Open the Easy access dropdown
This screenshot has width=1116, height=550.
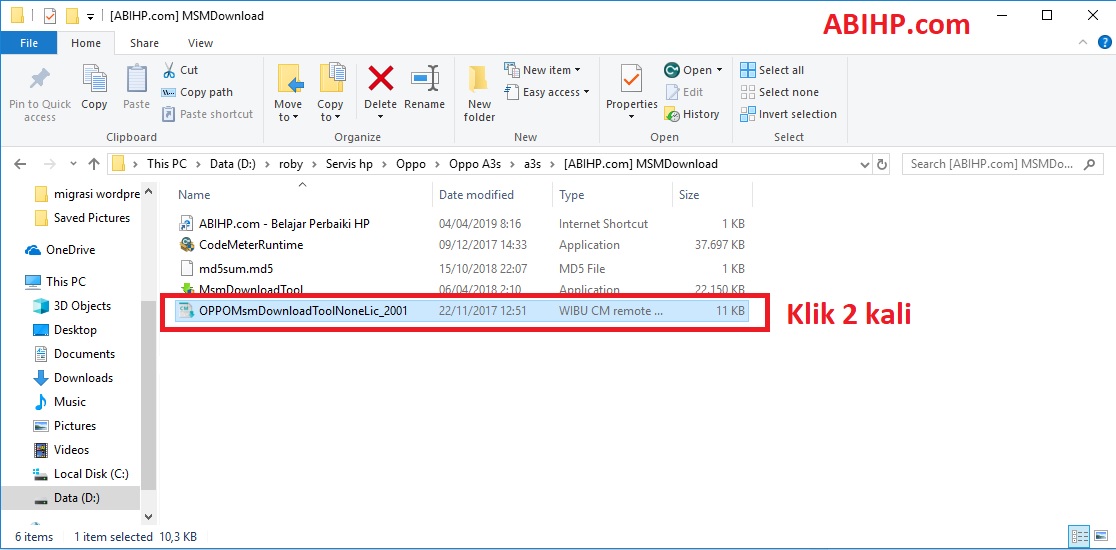pyautogui.click(x=547, y=92)
